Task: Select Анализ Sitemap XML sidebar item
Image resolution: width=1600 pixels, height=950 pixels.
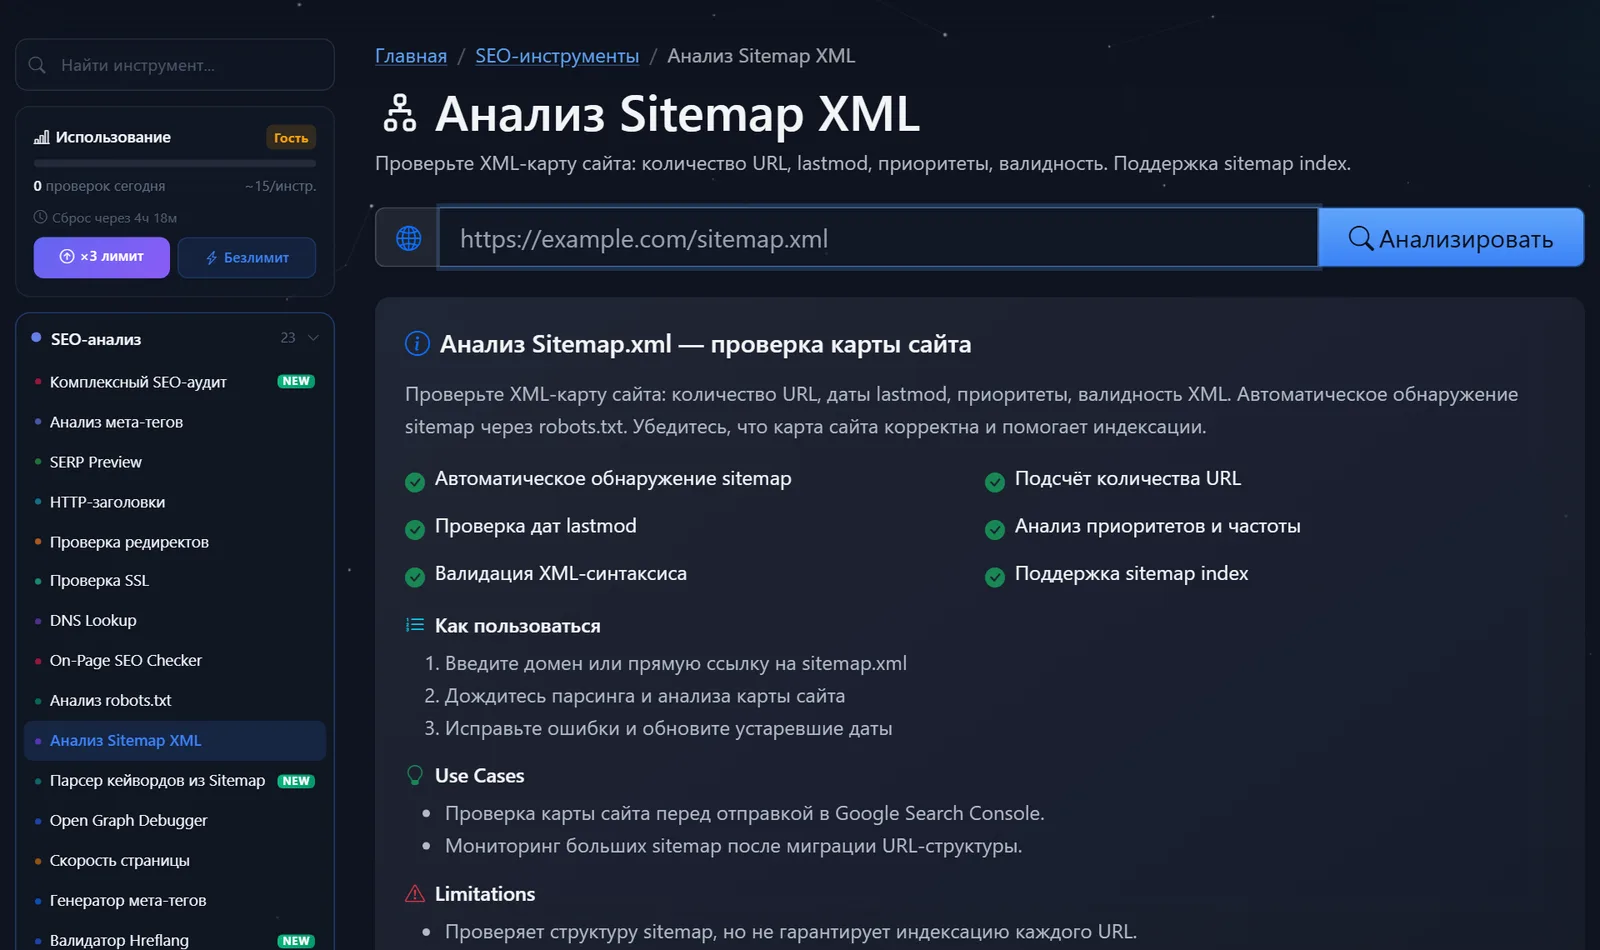Action: (175, 740)
